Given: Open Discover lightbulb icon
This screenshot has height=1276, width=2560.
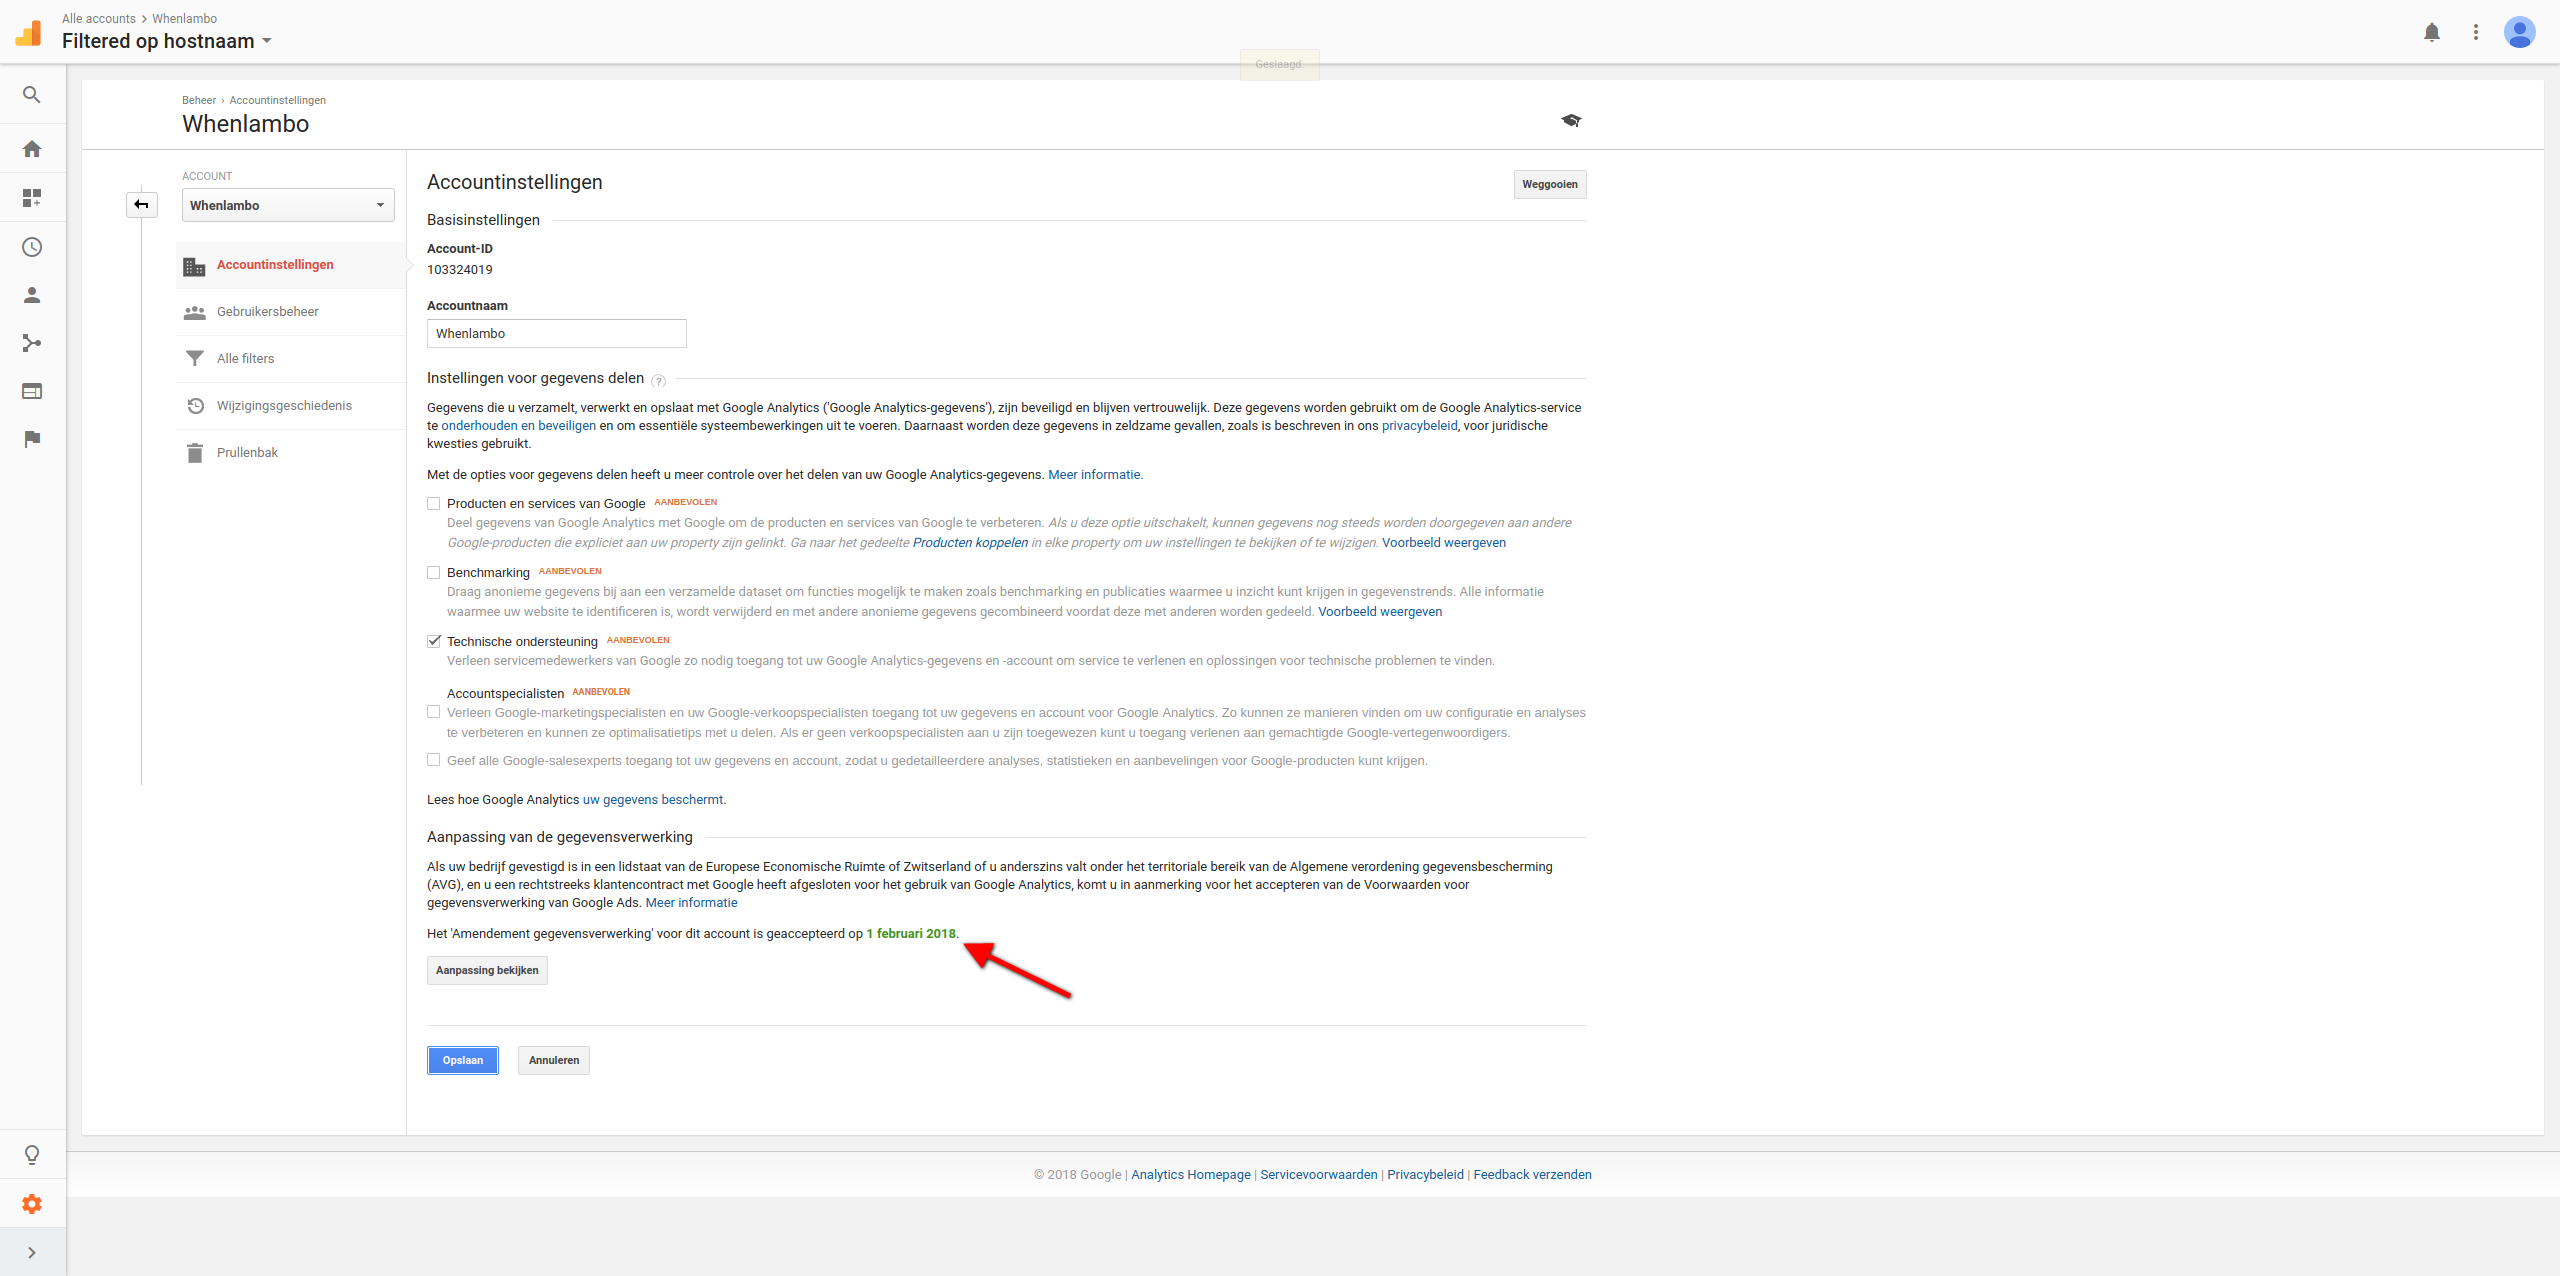Looking at the screenshot, I should pyautogui.click(x=32, y=1155).
